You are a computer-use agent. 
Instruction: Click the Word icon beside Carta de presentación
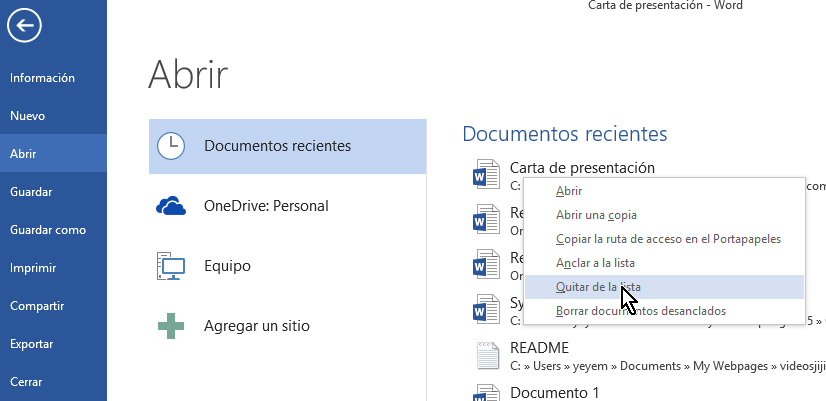click(x=486, y=174)
